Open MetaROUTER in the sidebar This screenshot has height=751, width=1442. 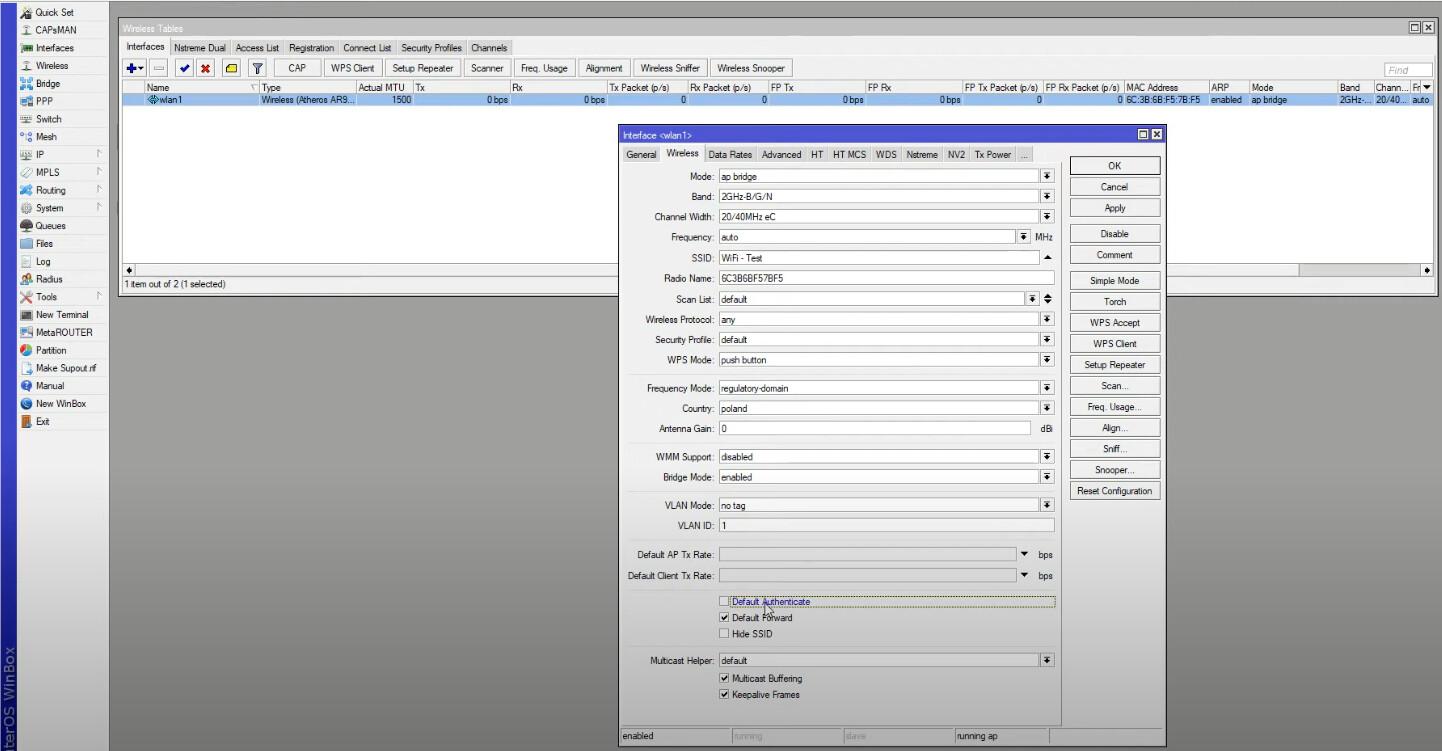63,333
